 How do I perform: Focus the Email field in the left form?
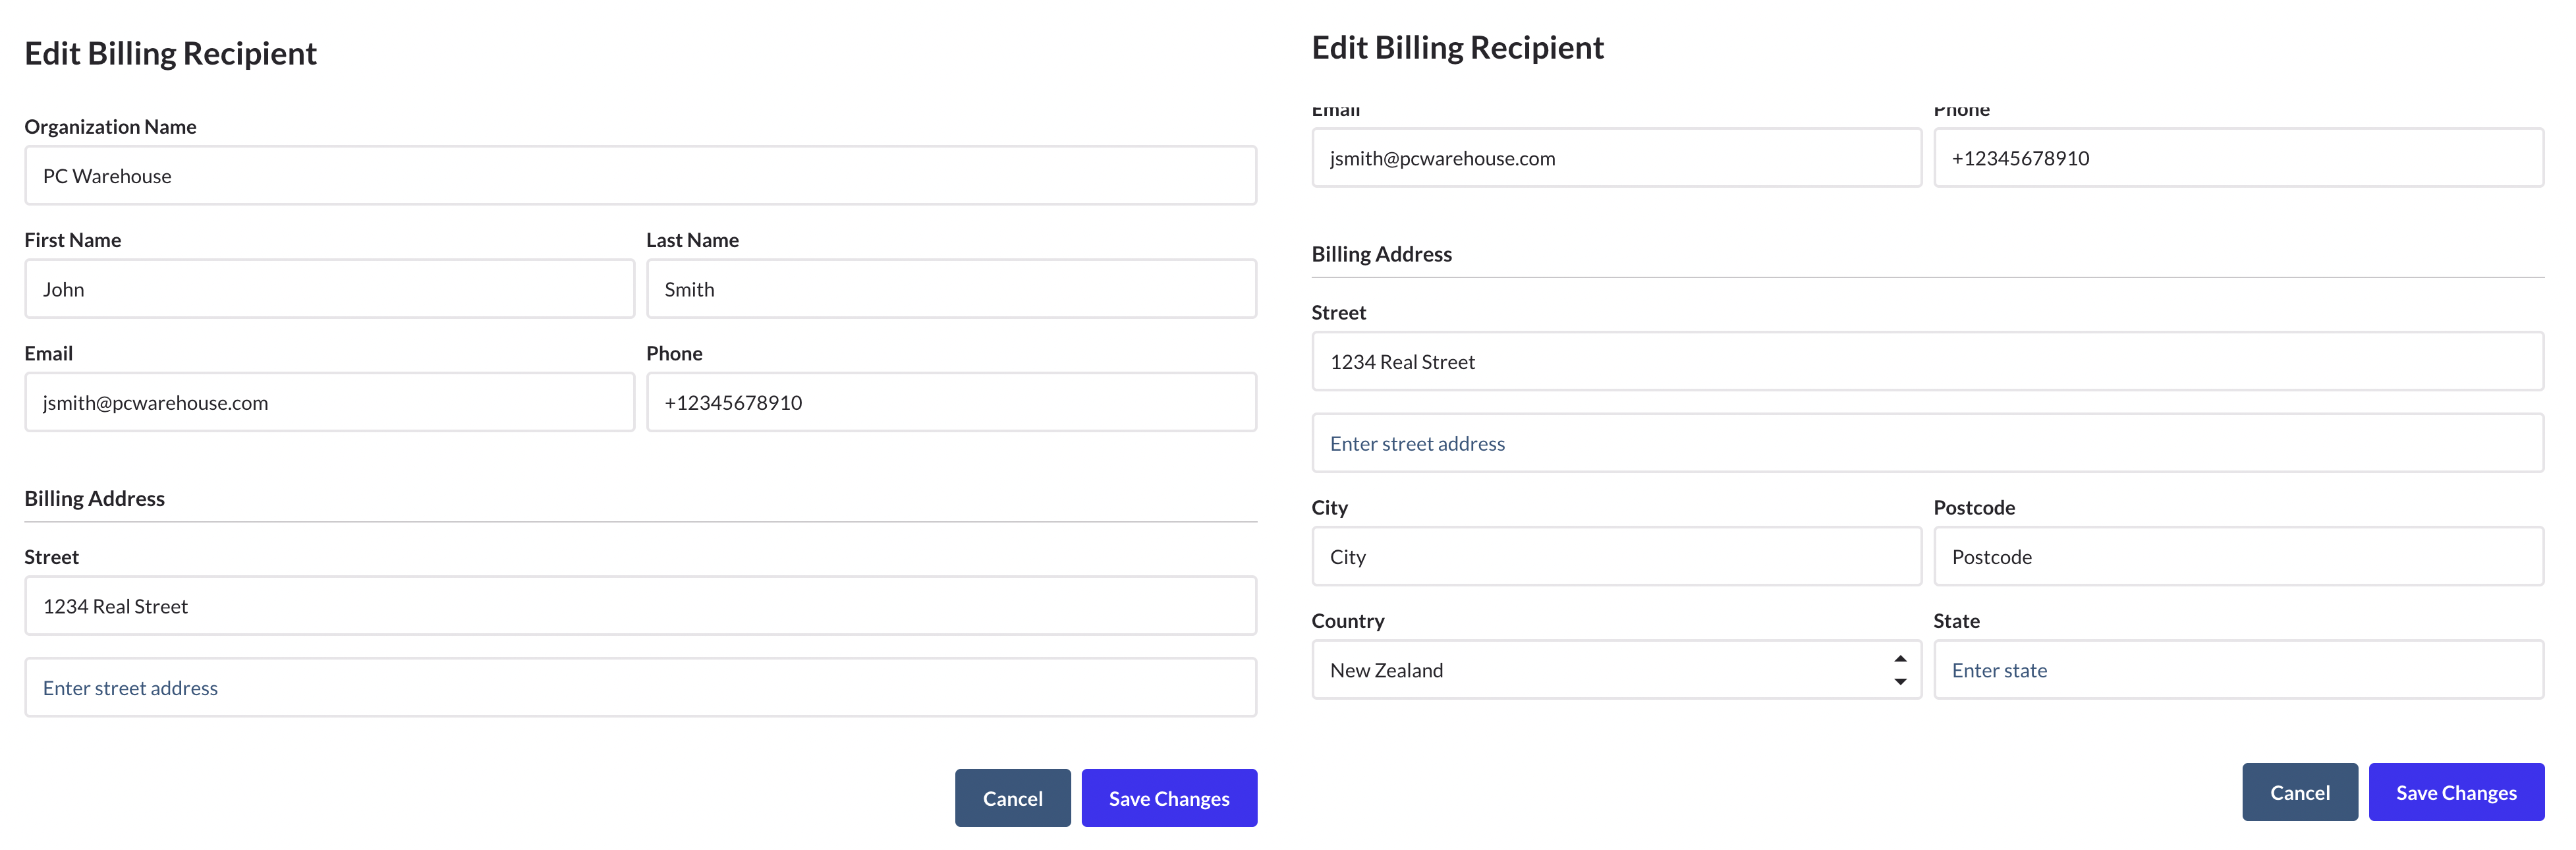329,402
